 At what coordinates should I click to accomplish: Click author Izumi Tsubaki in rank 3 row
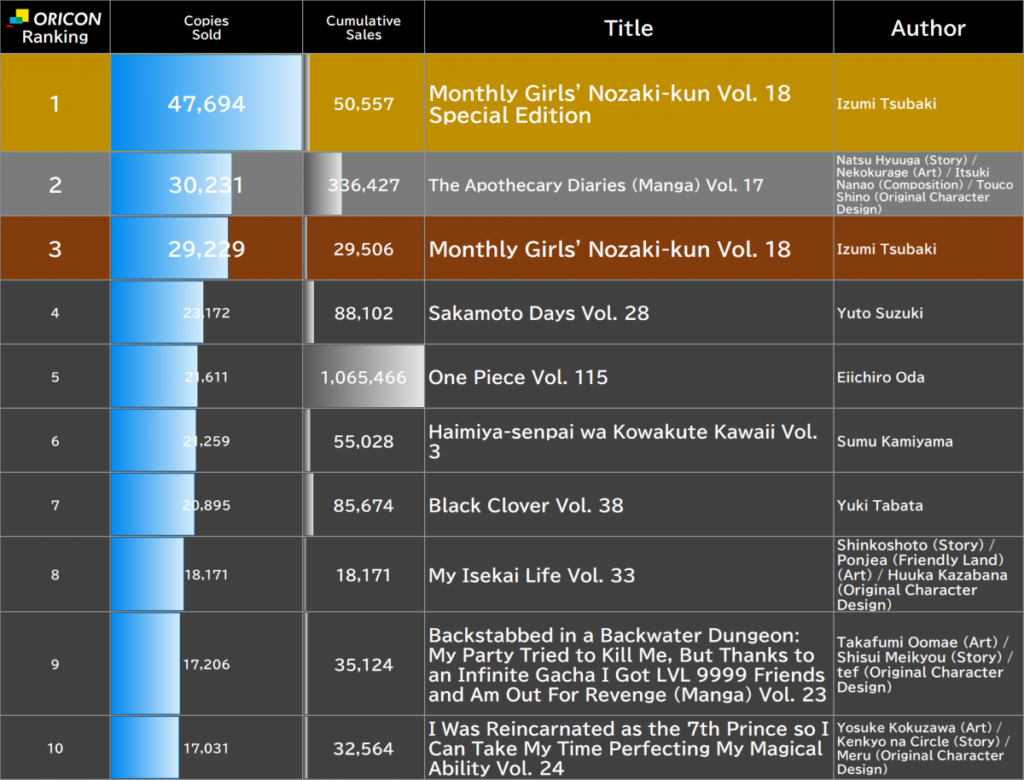click(x=886, y=249)
